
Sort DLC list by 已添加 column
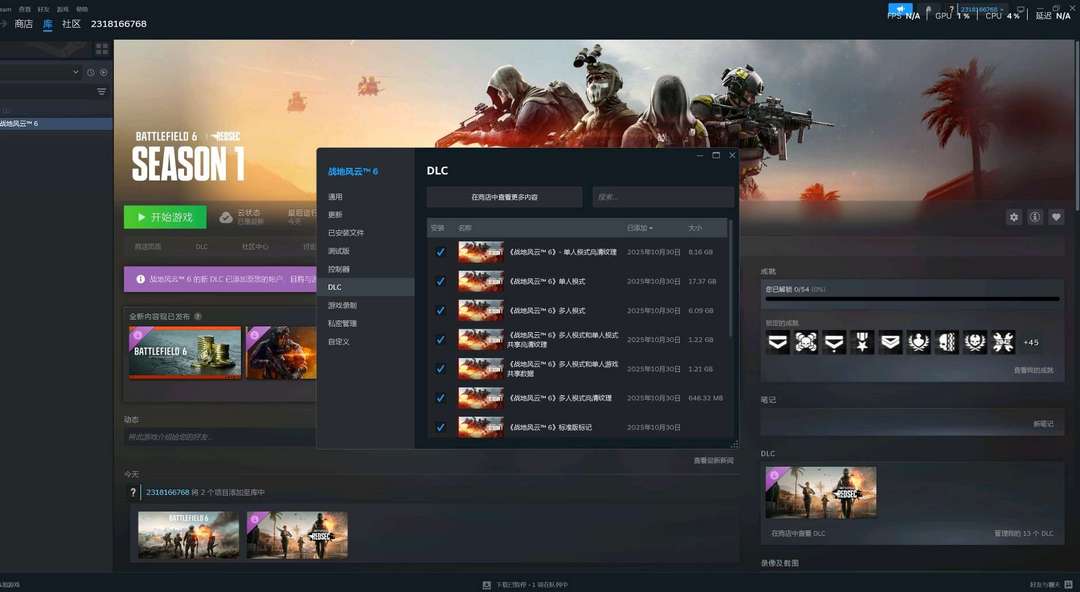click(640, 228)
